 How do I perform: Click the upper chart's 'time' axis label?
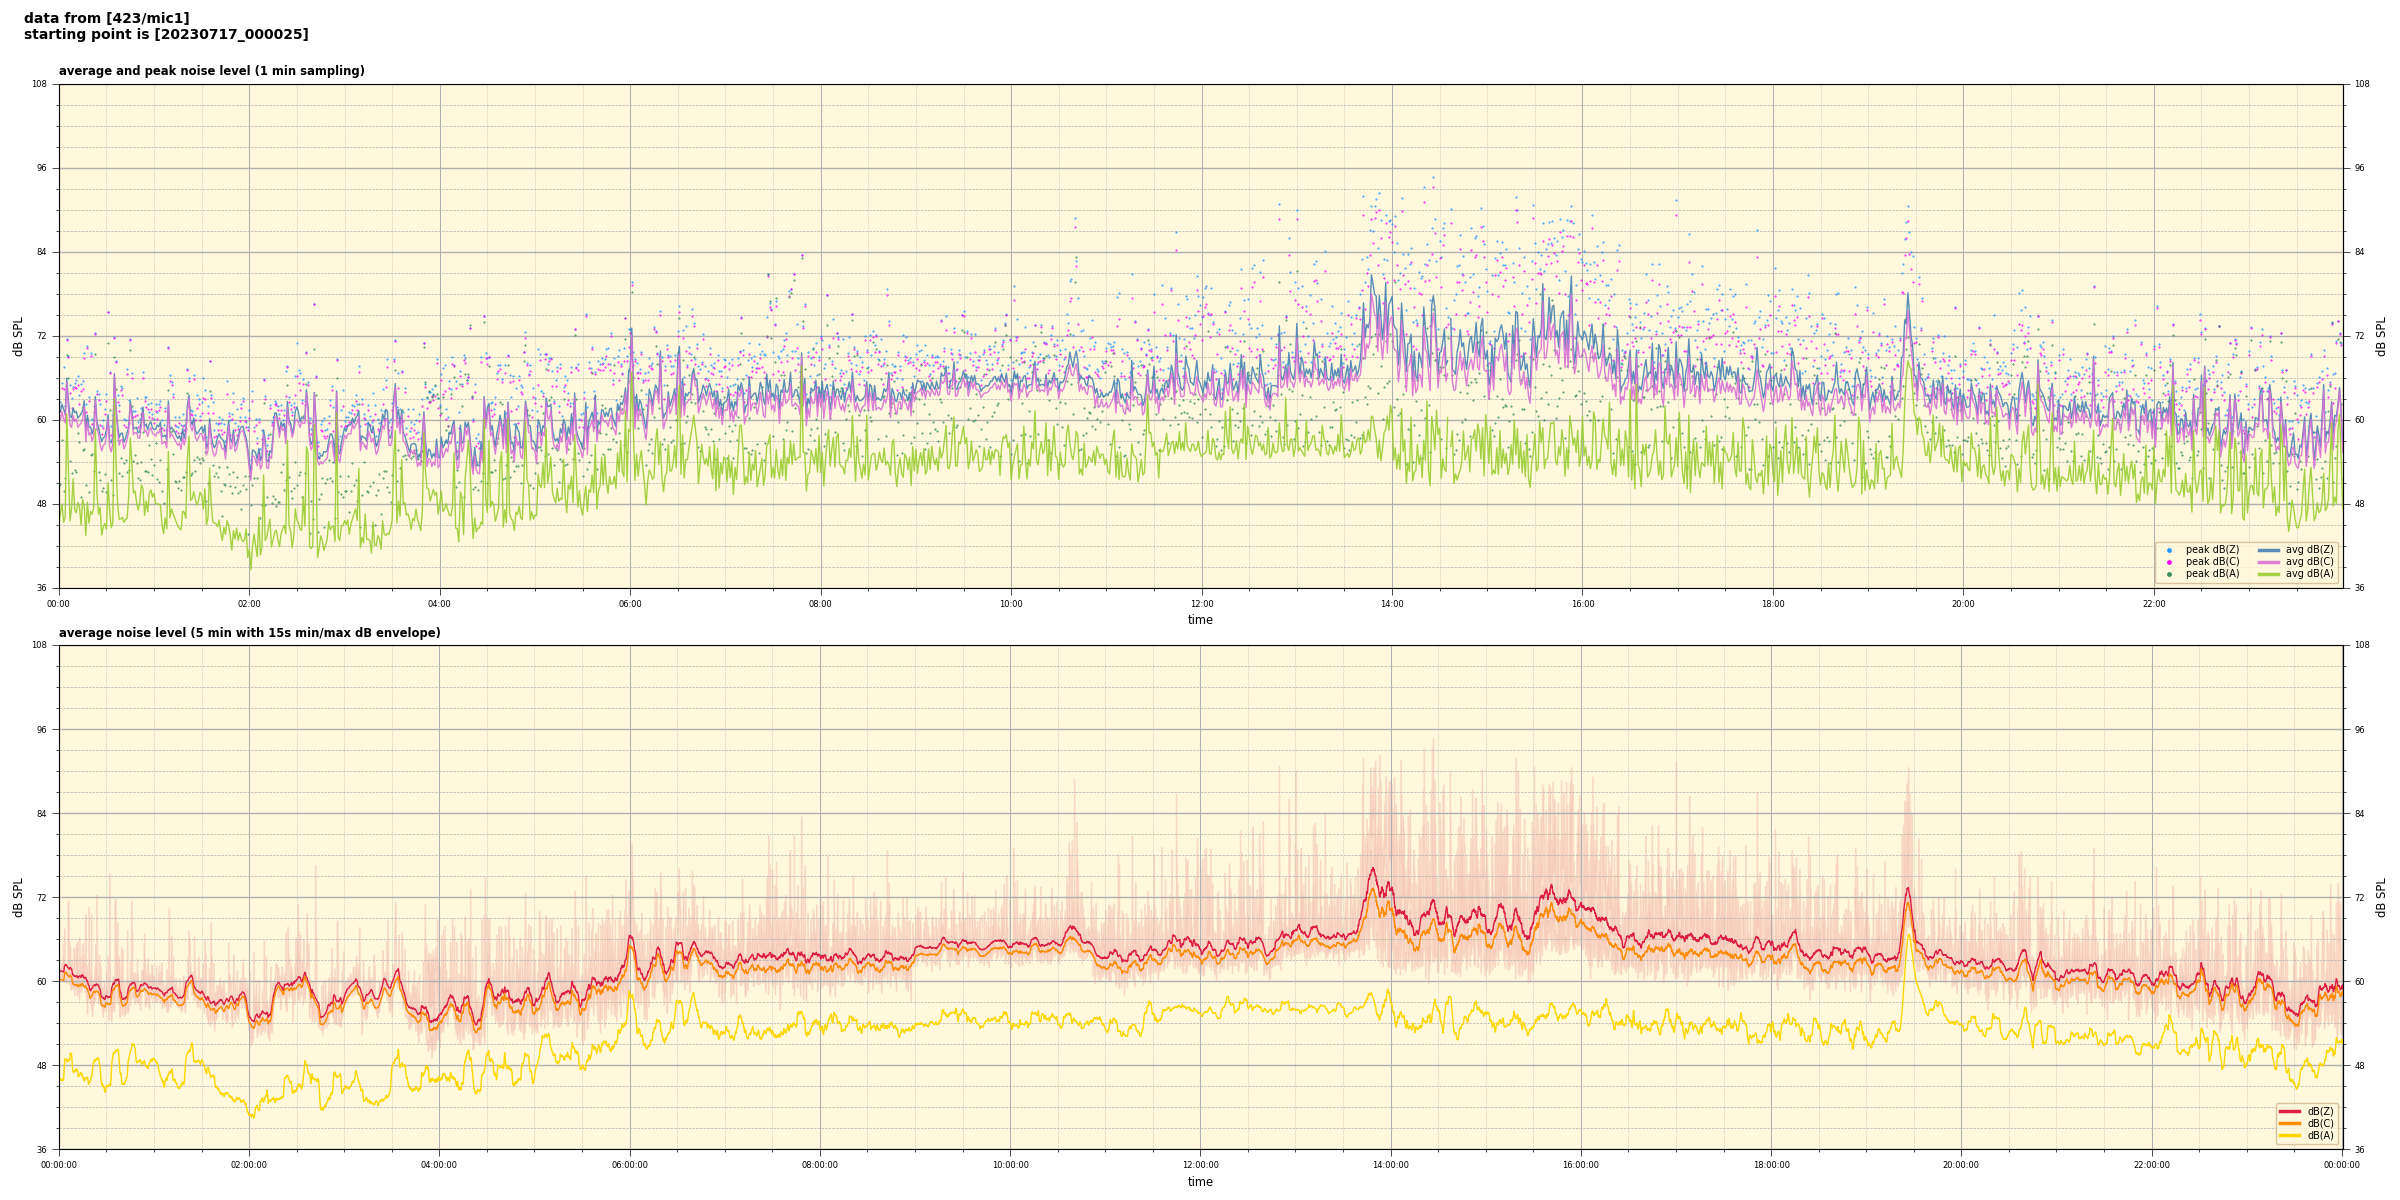tap(1200, 620)
